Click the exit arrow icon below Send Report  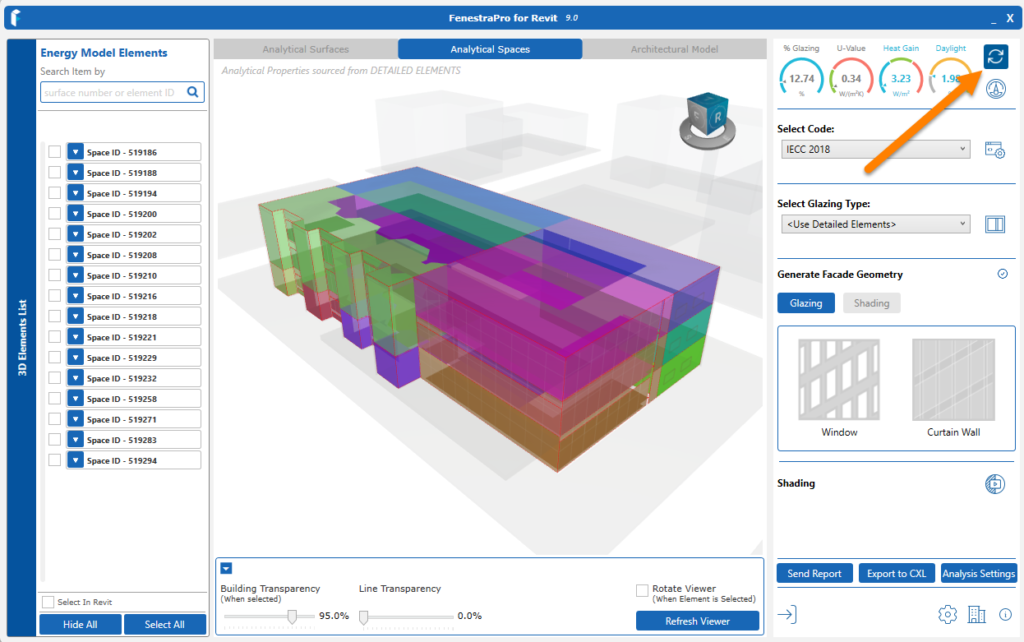(787, 614)
